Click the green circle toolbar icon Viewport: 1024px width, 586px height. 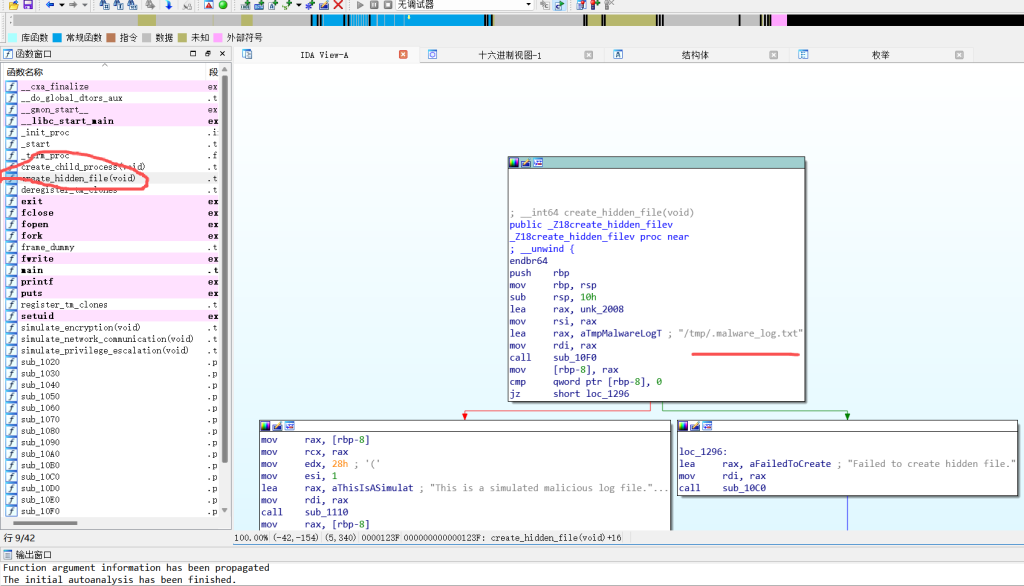tap(222, 5)
